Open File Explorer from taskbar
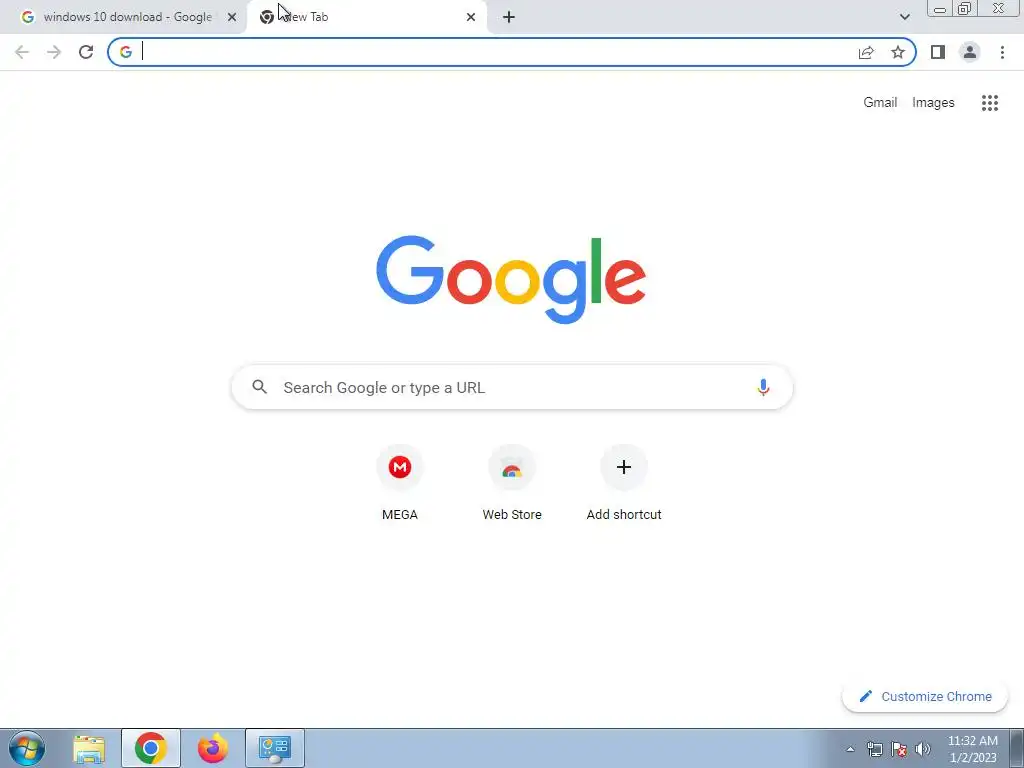This screenshot has width=1024, height=768. (89, 748)
